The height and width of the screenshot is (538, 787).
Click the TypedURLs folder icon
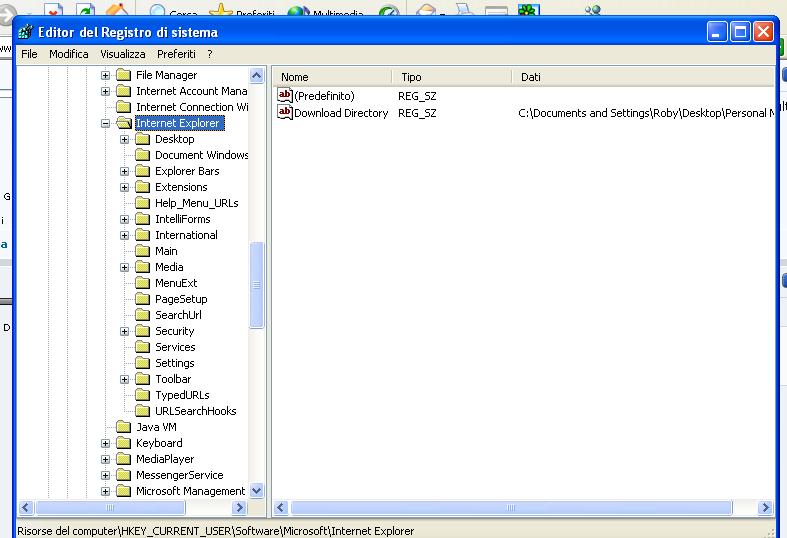143,395
